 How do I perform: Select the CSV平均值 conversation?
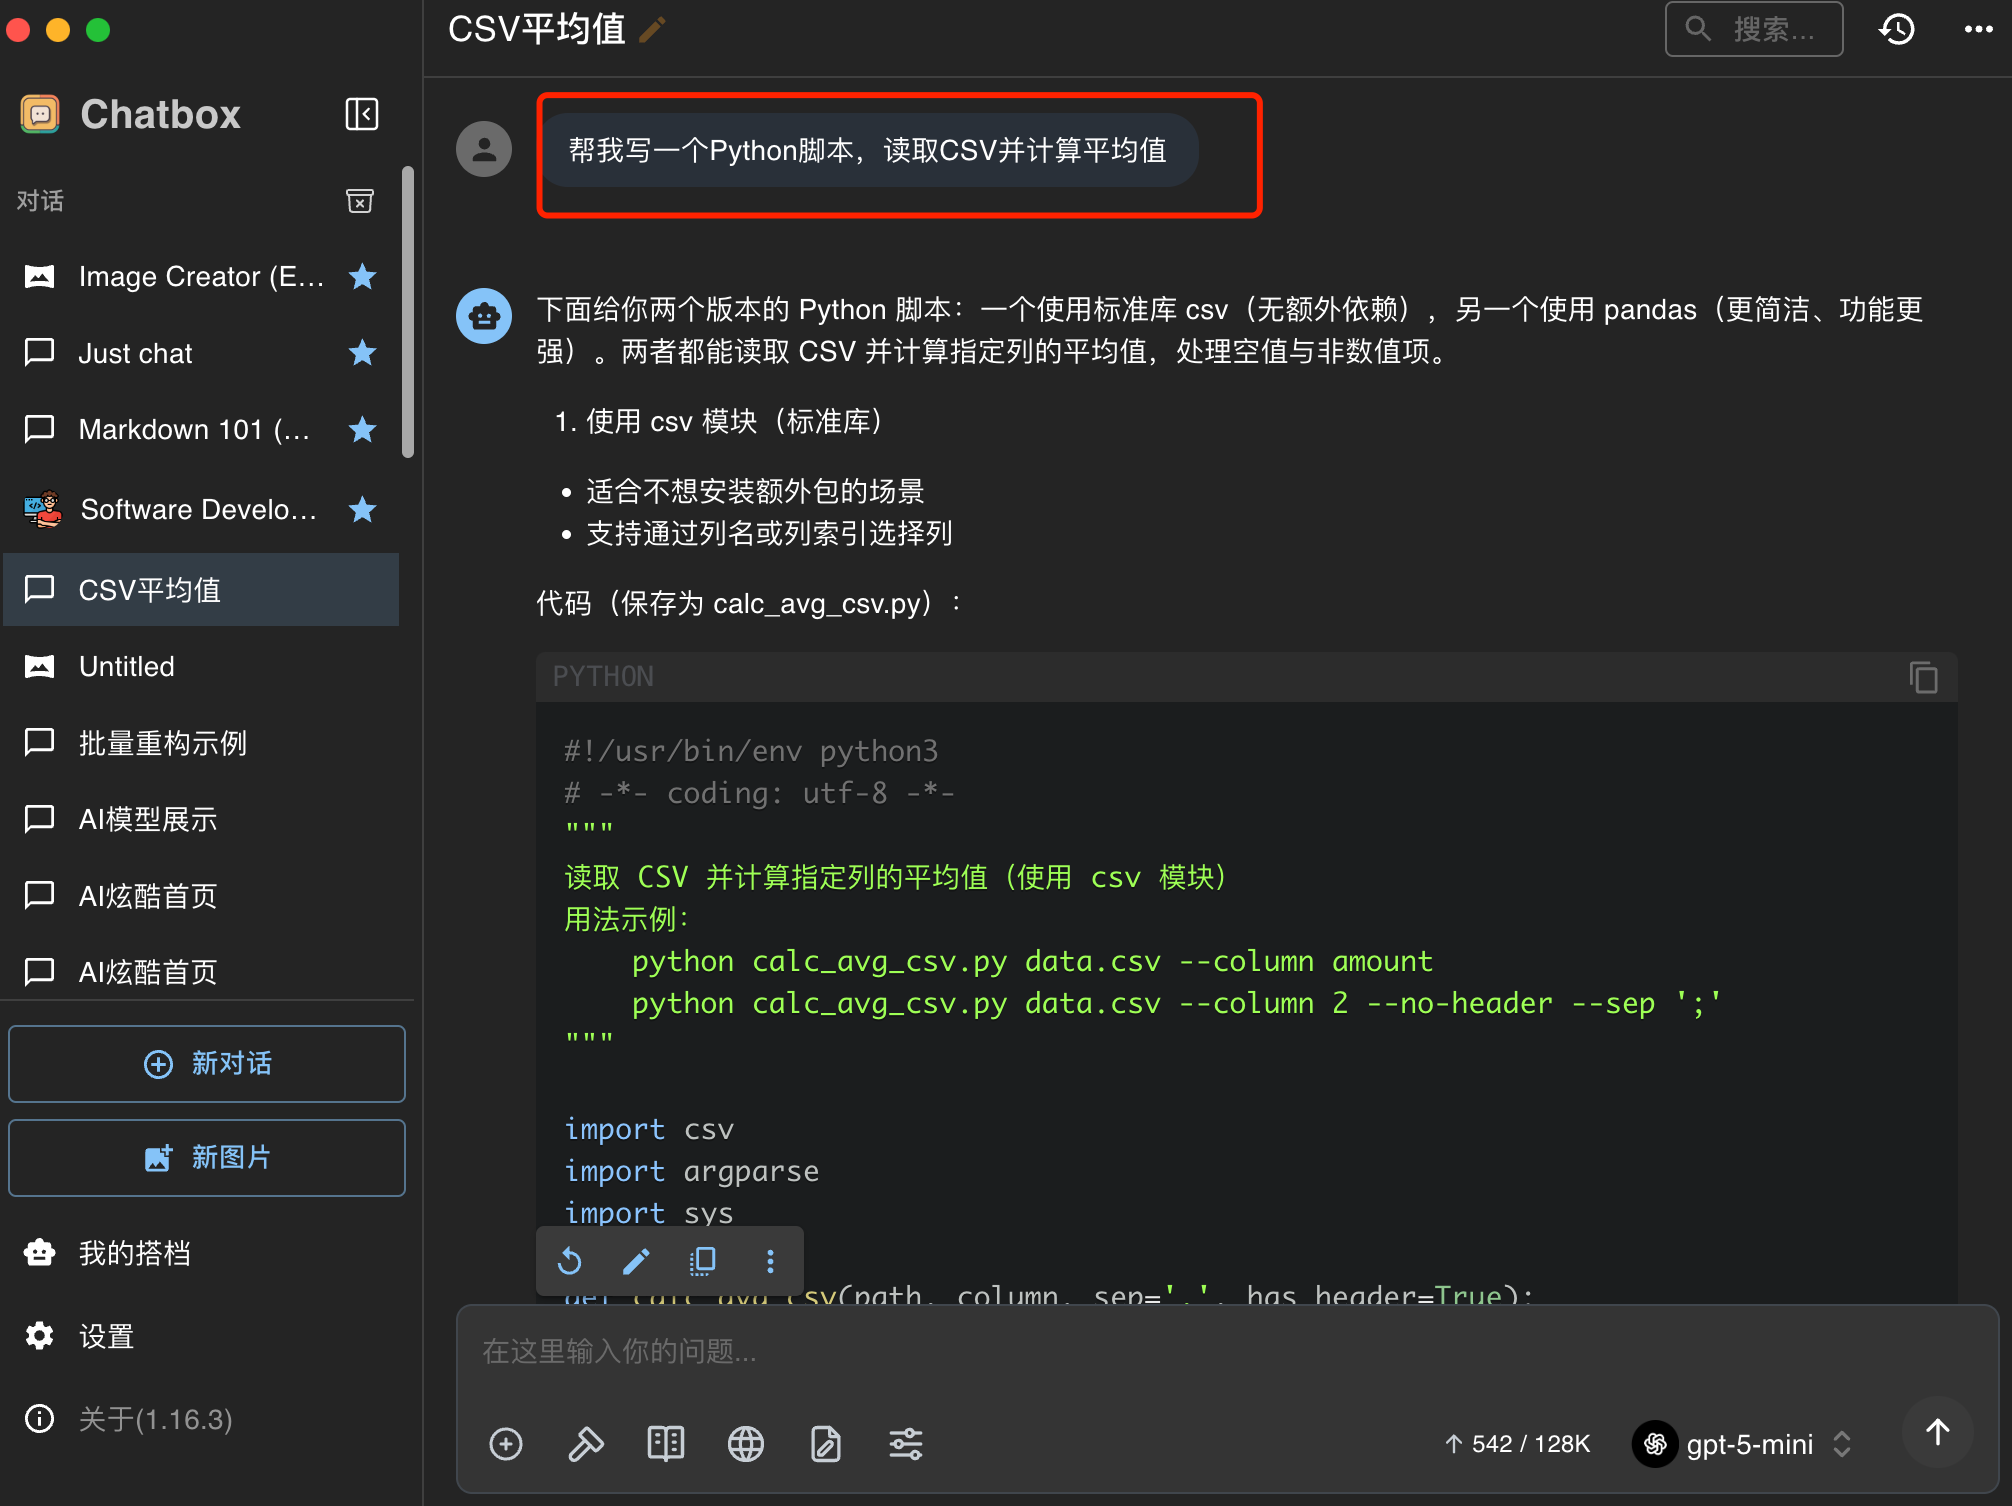(201, 589)
